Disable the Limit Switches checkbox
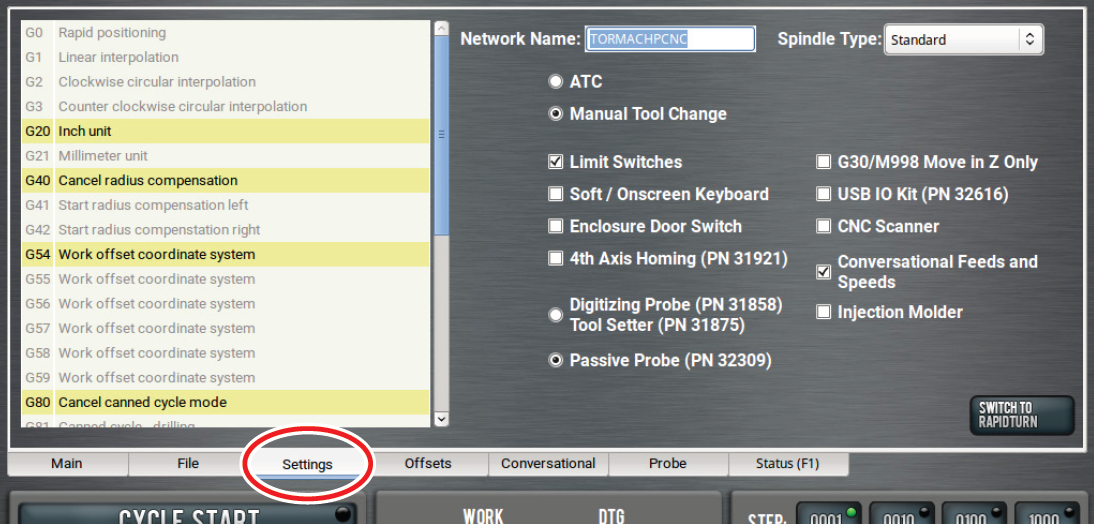 556,162
